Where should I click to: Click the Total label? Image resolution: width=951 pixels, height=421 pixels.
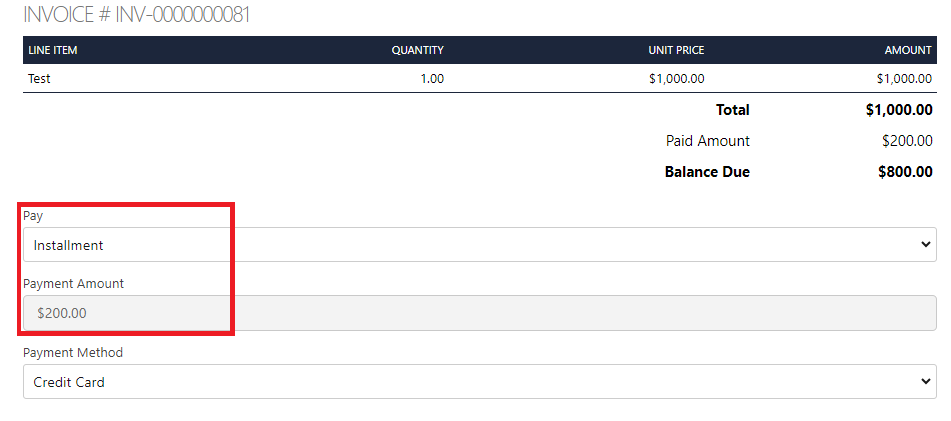click(732, 110)
